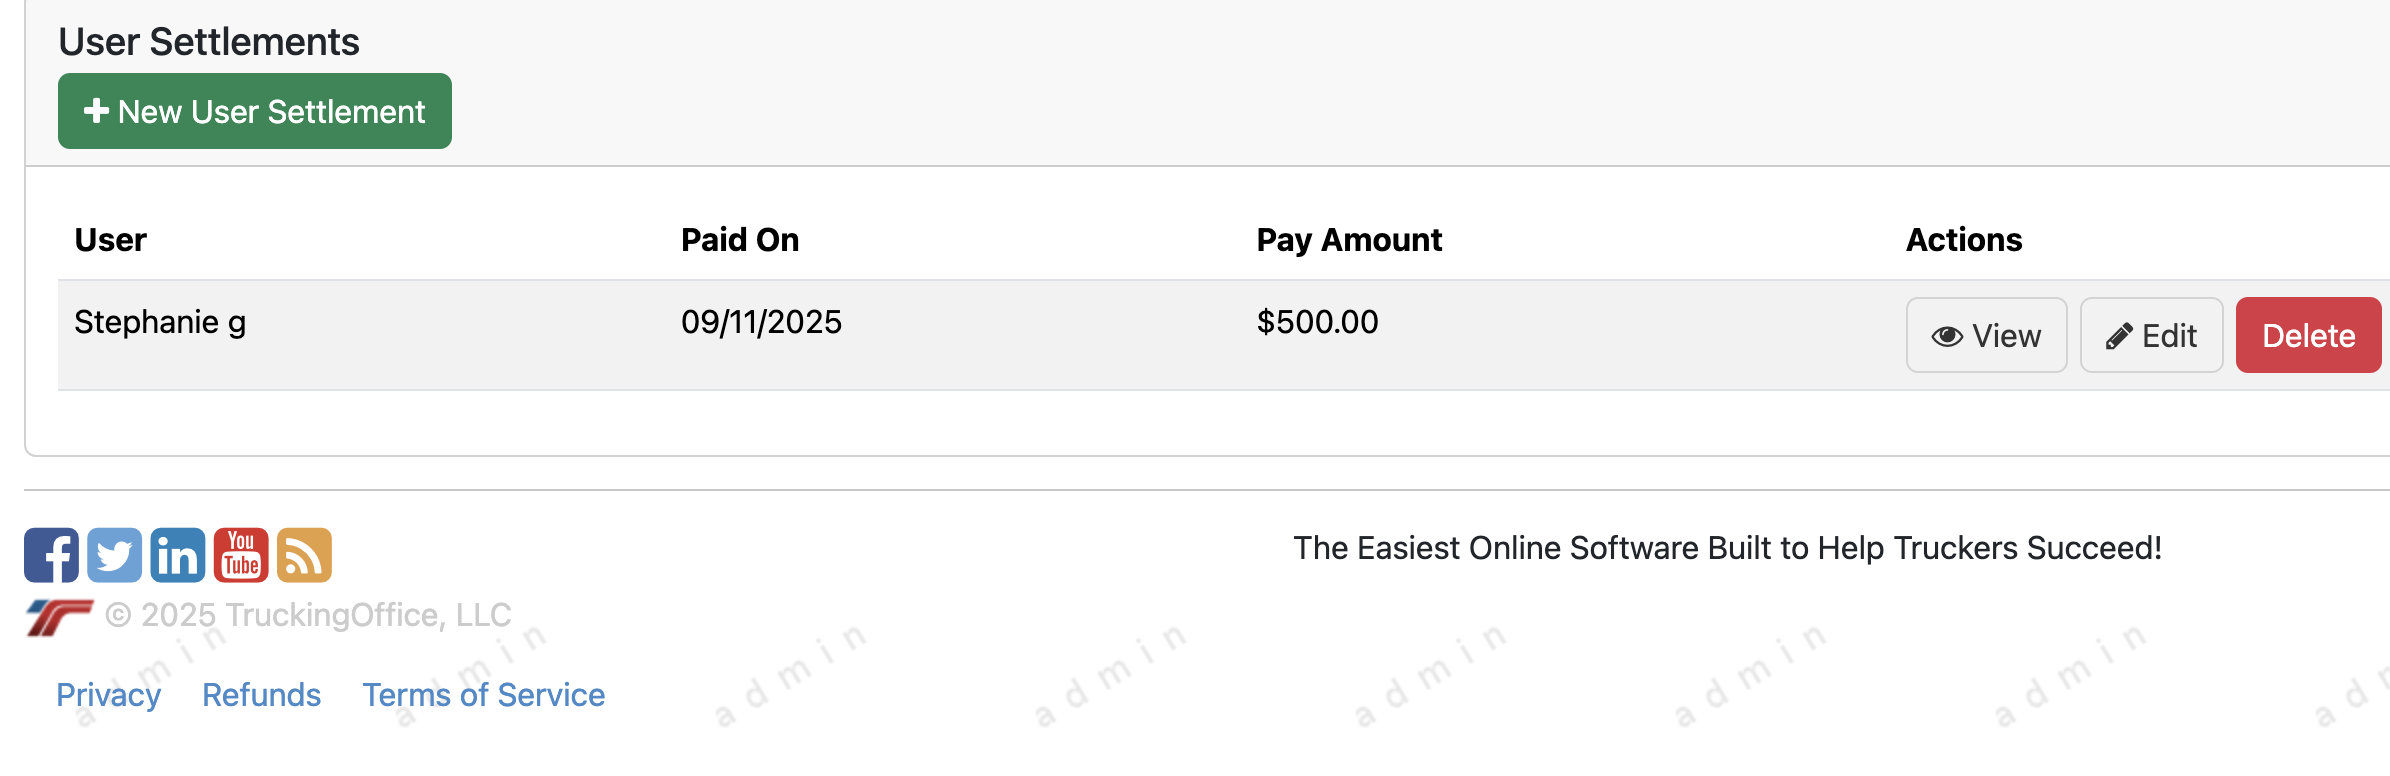The height and width of the screenshot is (776, 2390).
Task: Click the plus icon on New User Settlement
Action: tap(96, 111)
